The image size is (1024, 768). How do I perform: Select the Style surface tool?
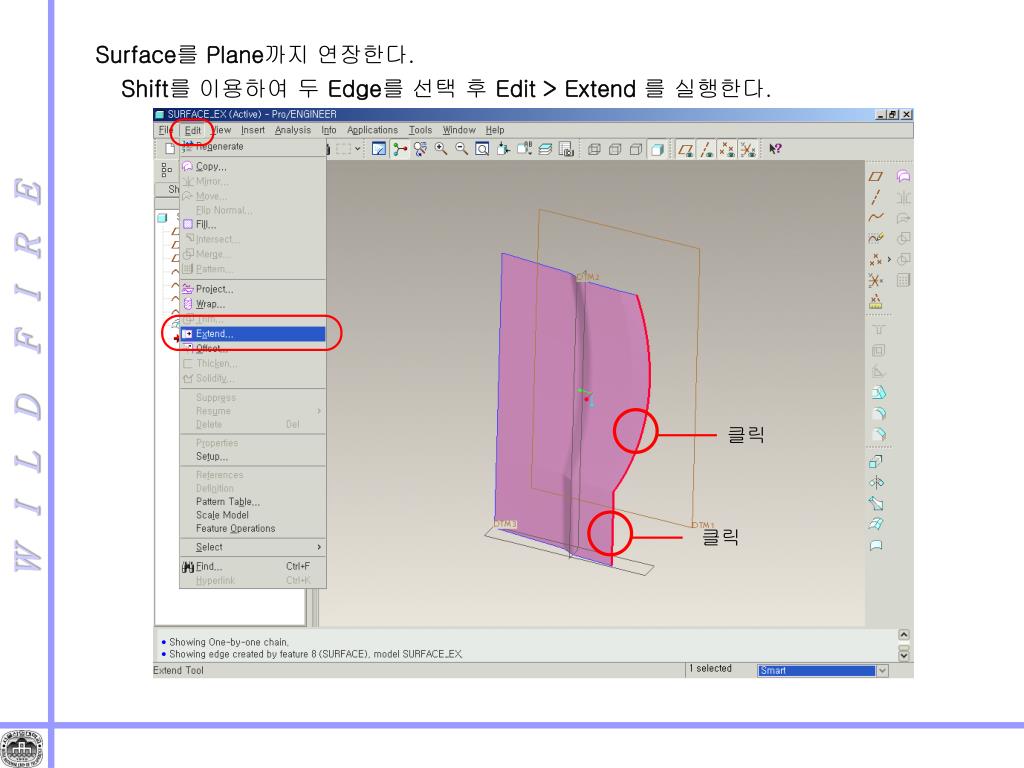(x=876, y=545)
